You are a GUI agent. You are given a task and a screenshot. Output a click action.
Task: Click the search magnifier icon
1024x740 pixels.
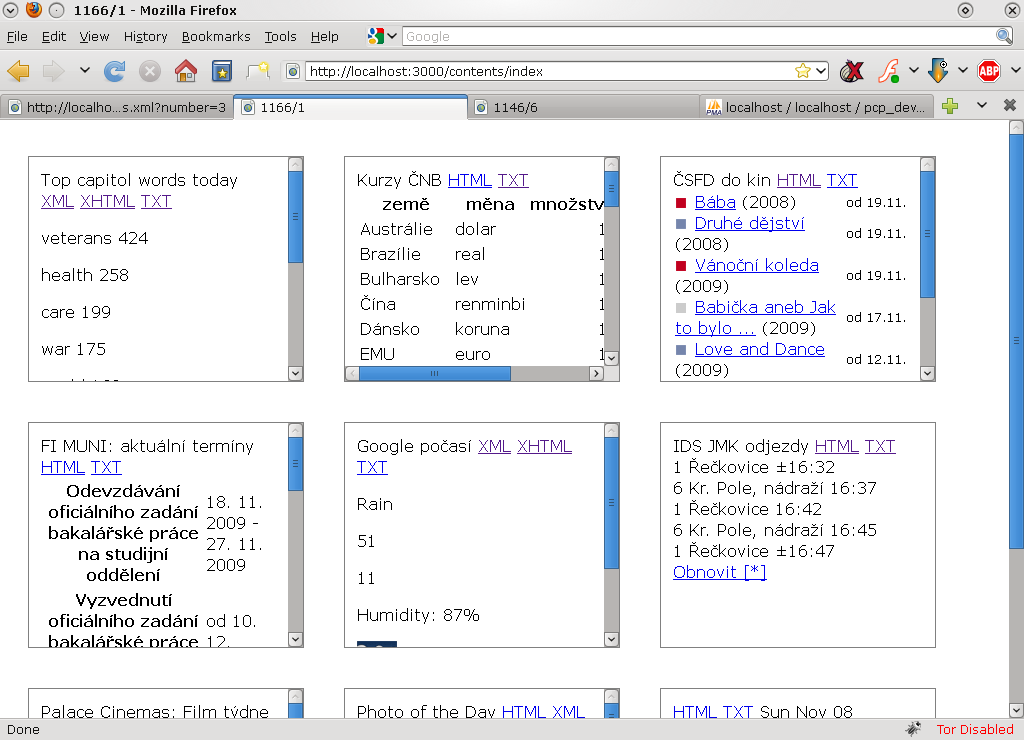coord(1004,36)
